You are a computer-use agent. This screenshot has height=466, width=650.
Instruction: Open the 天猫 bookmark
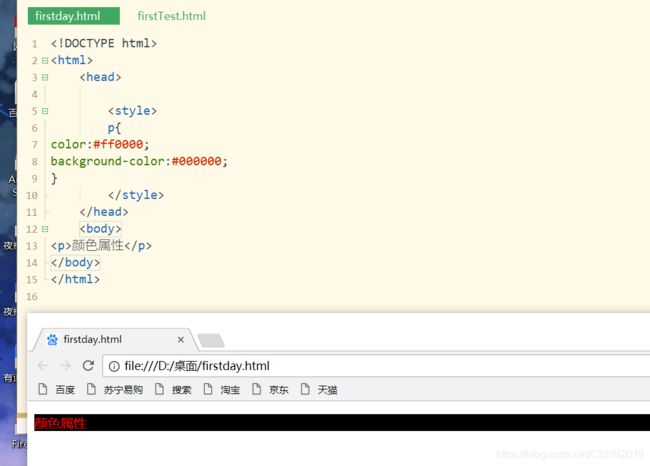pyautogui.click(x=319, y=390)
